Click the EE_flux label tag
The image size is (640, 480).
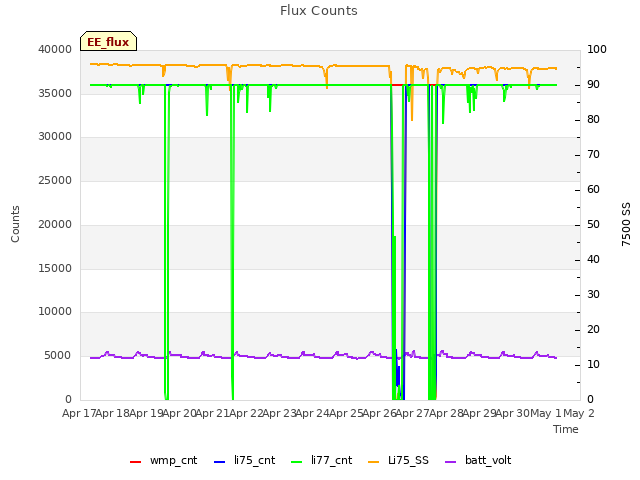[x=108, y=41]
